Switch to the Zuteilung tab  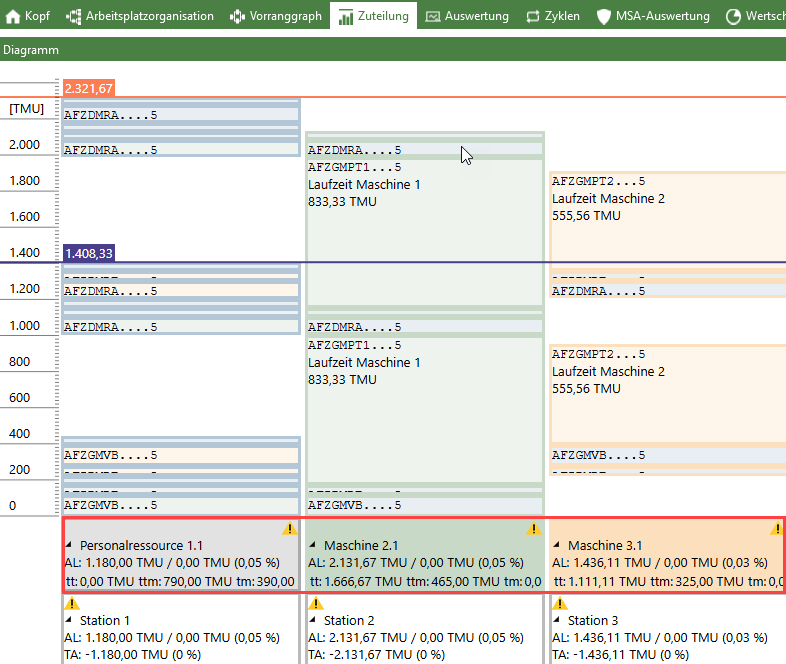[x=373, y=16]
